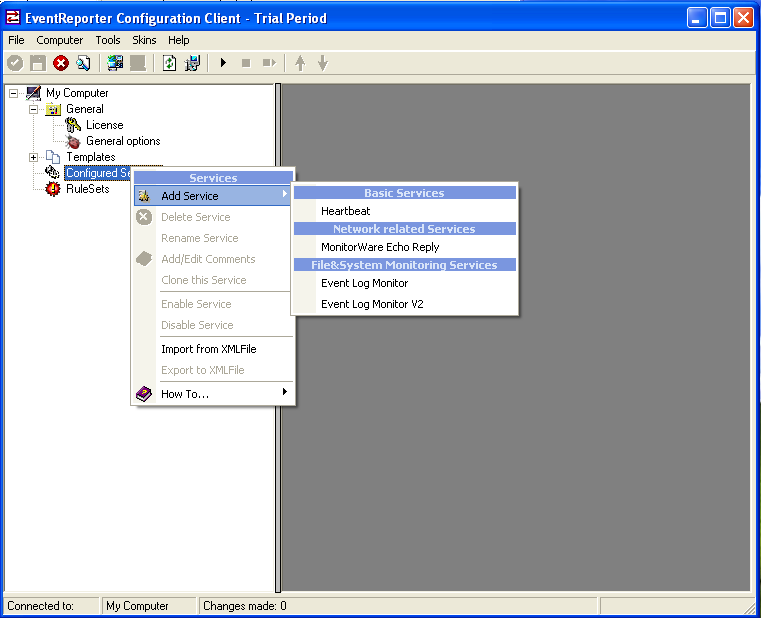Click the move up arrow icon
Viewport: 761px width, 618px height.
(300, 63)
